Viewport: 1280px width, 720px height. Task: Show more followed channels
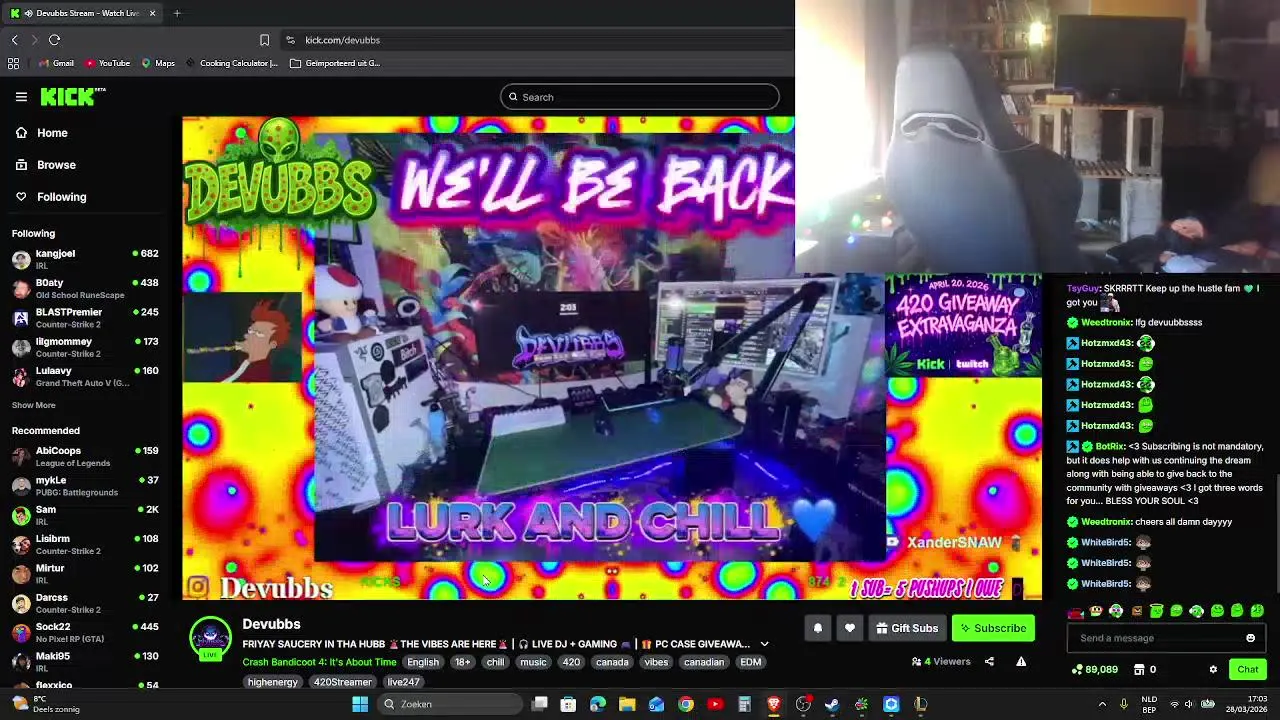tap(33, 405)
